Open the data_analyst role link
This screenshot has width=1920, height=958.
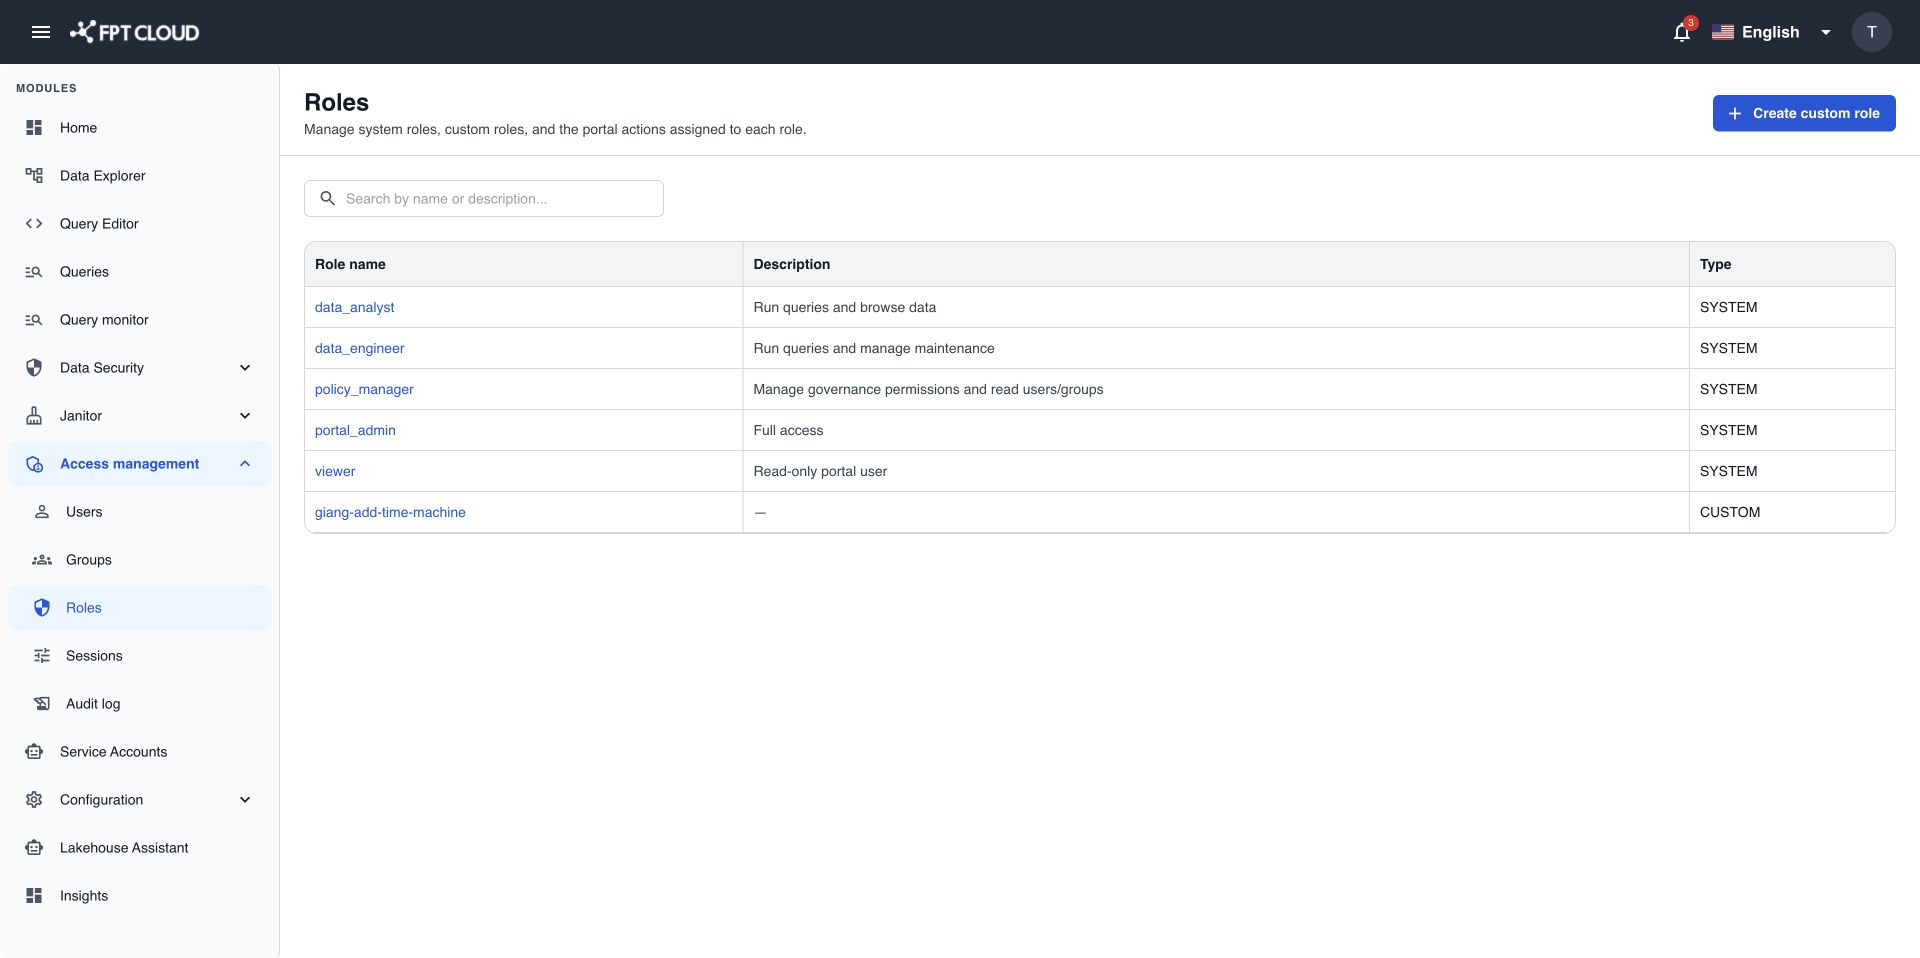coord(354,307)
